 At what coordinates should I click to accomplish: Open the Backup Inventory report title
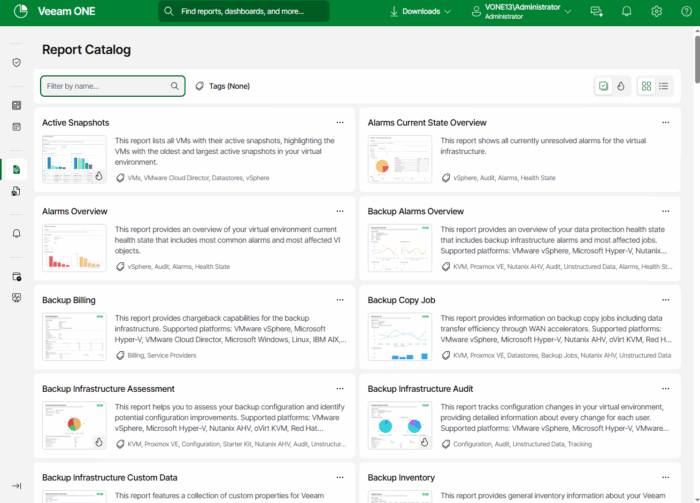pos(401,478)
